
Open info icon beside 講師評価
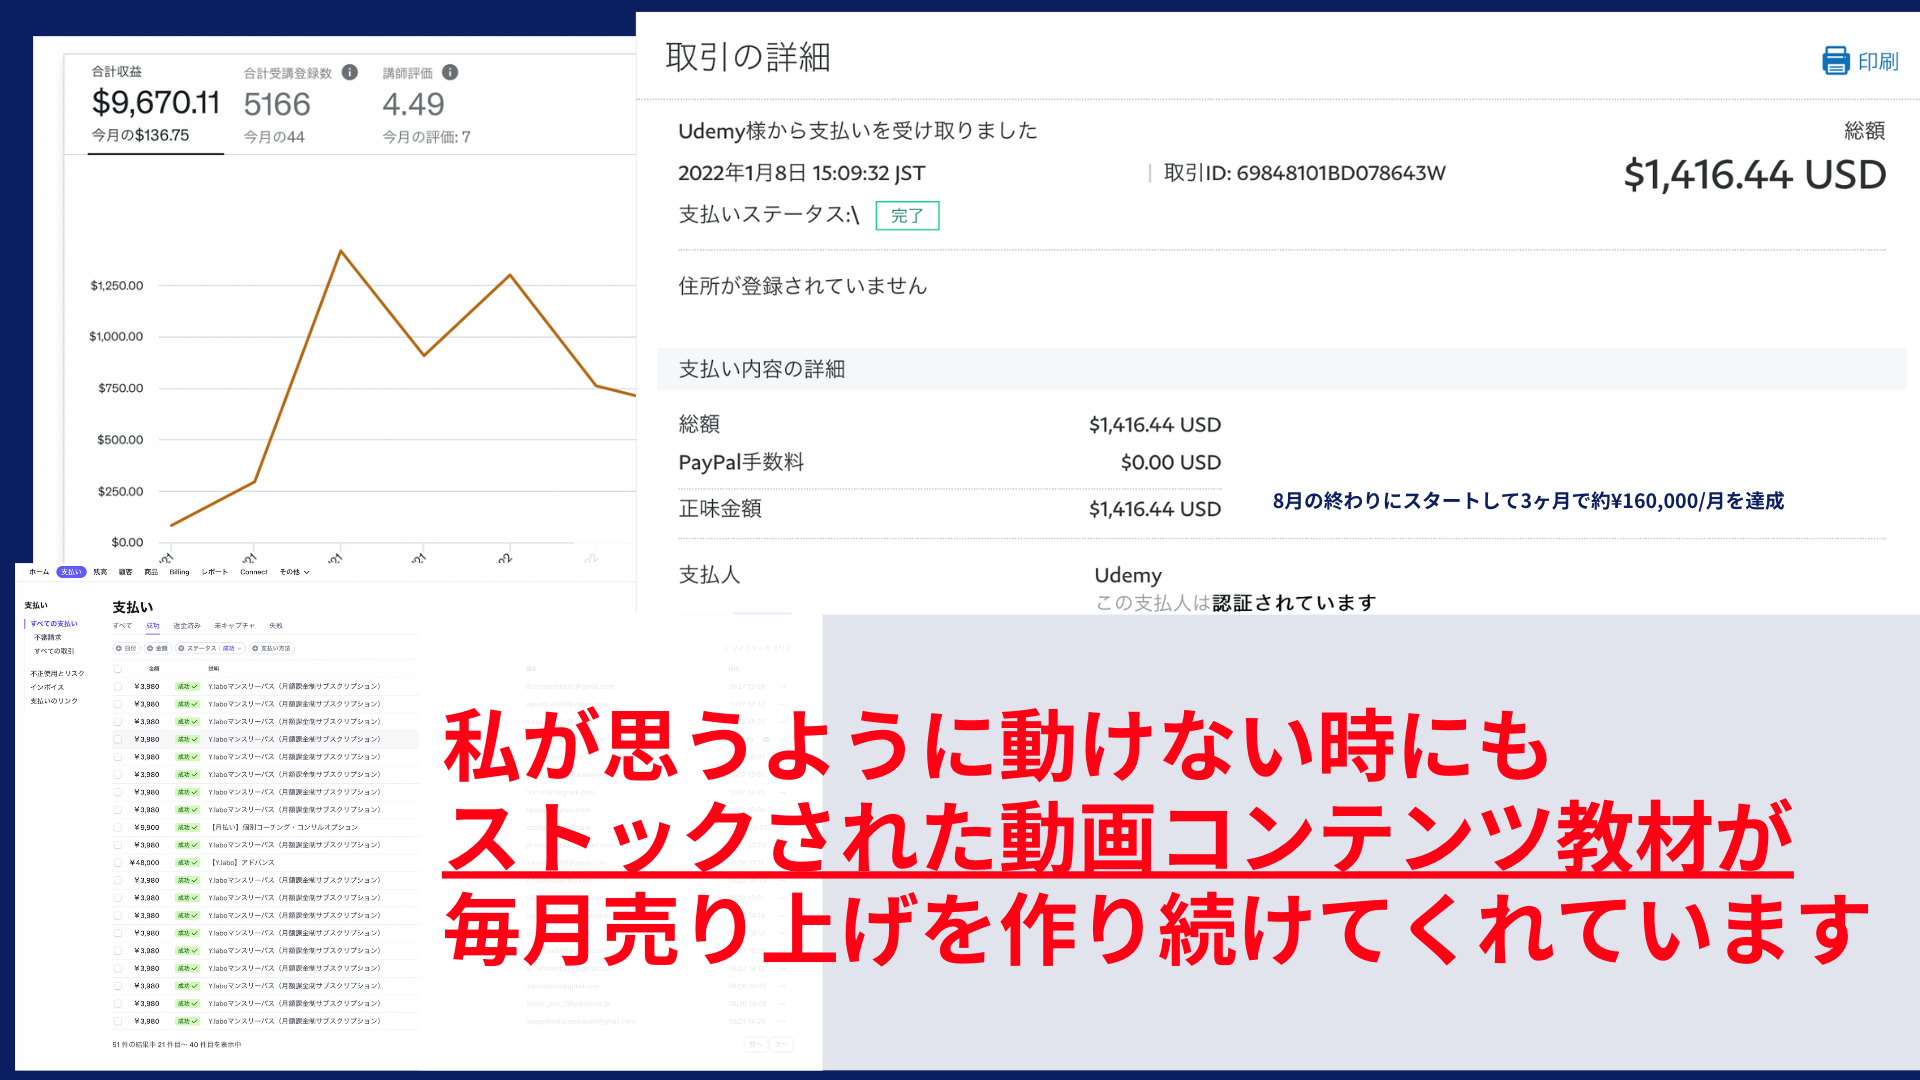450,72
